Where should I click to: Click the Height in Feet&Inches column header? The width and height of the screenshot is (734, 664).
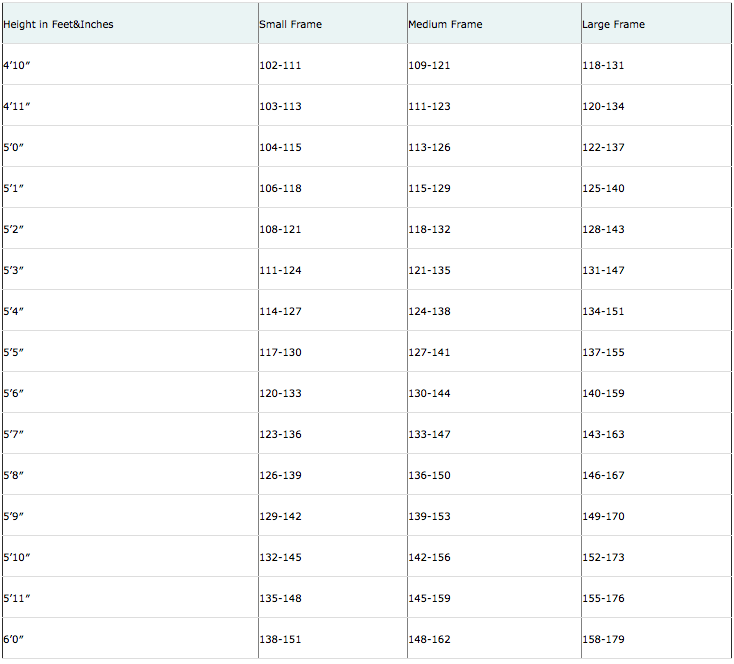58,24
